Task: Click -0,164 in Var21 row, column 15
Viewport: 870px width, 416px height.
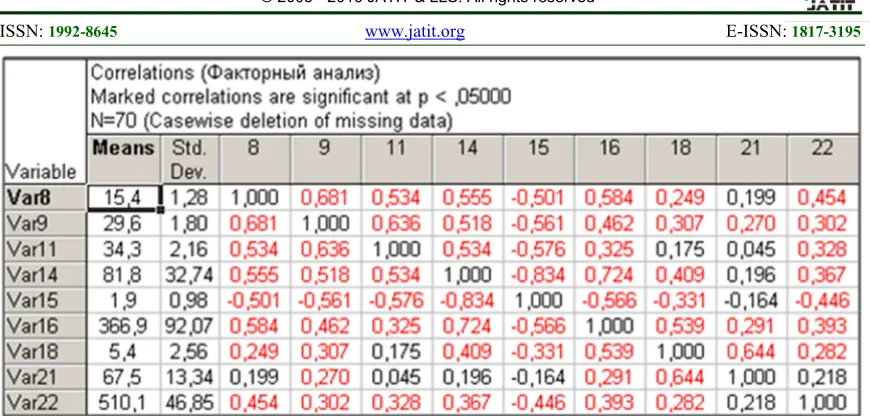Action: click(x=539, y=377)
